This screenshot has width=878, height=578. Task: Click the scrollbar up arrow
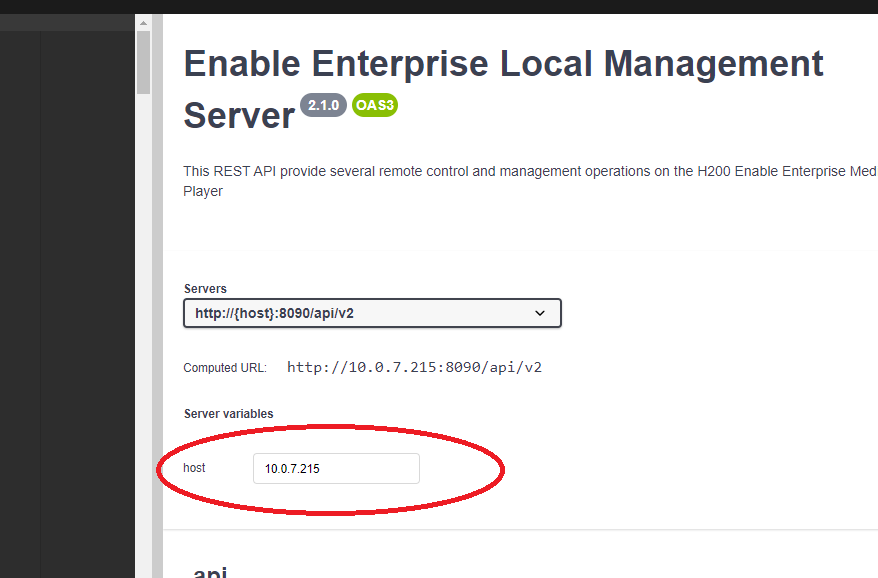[x=143, y=22]
